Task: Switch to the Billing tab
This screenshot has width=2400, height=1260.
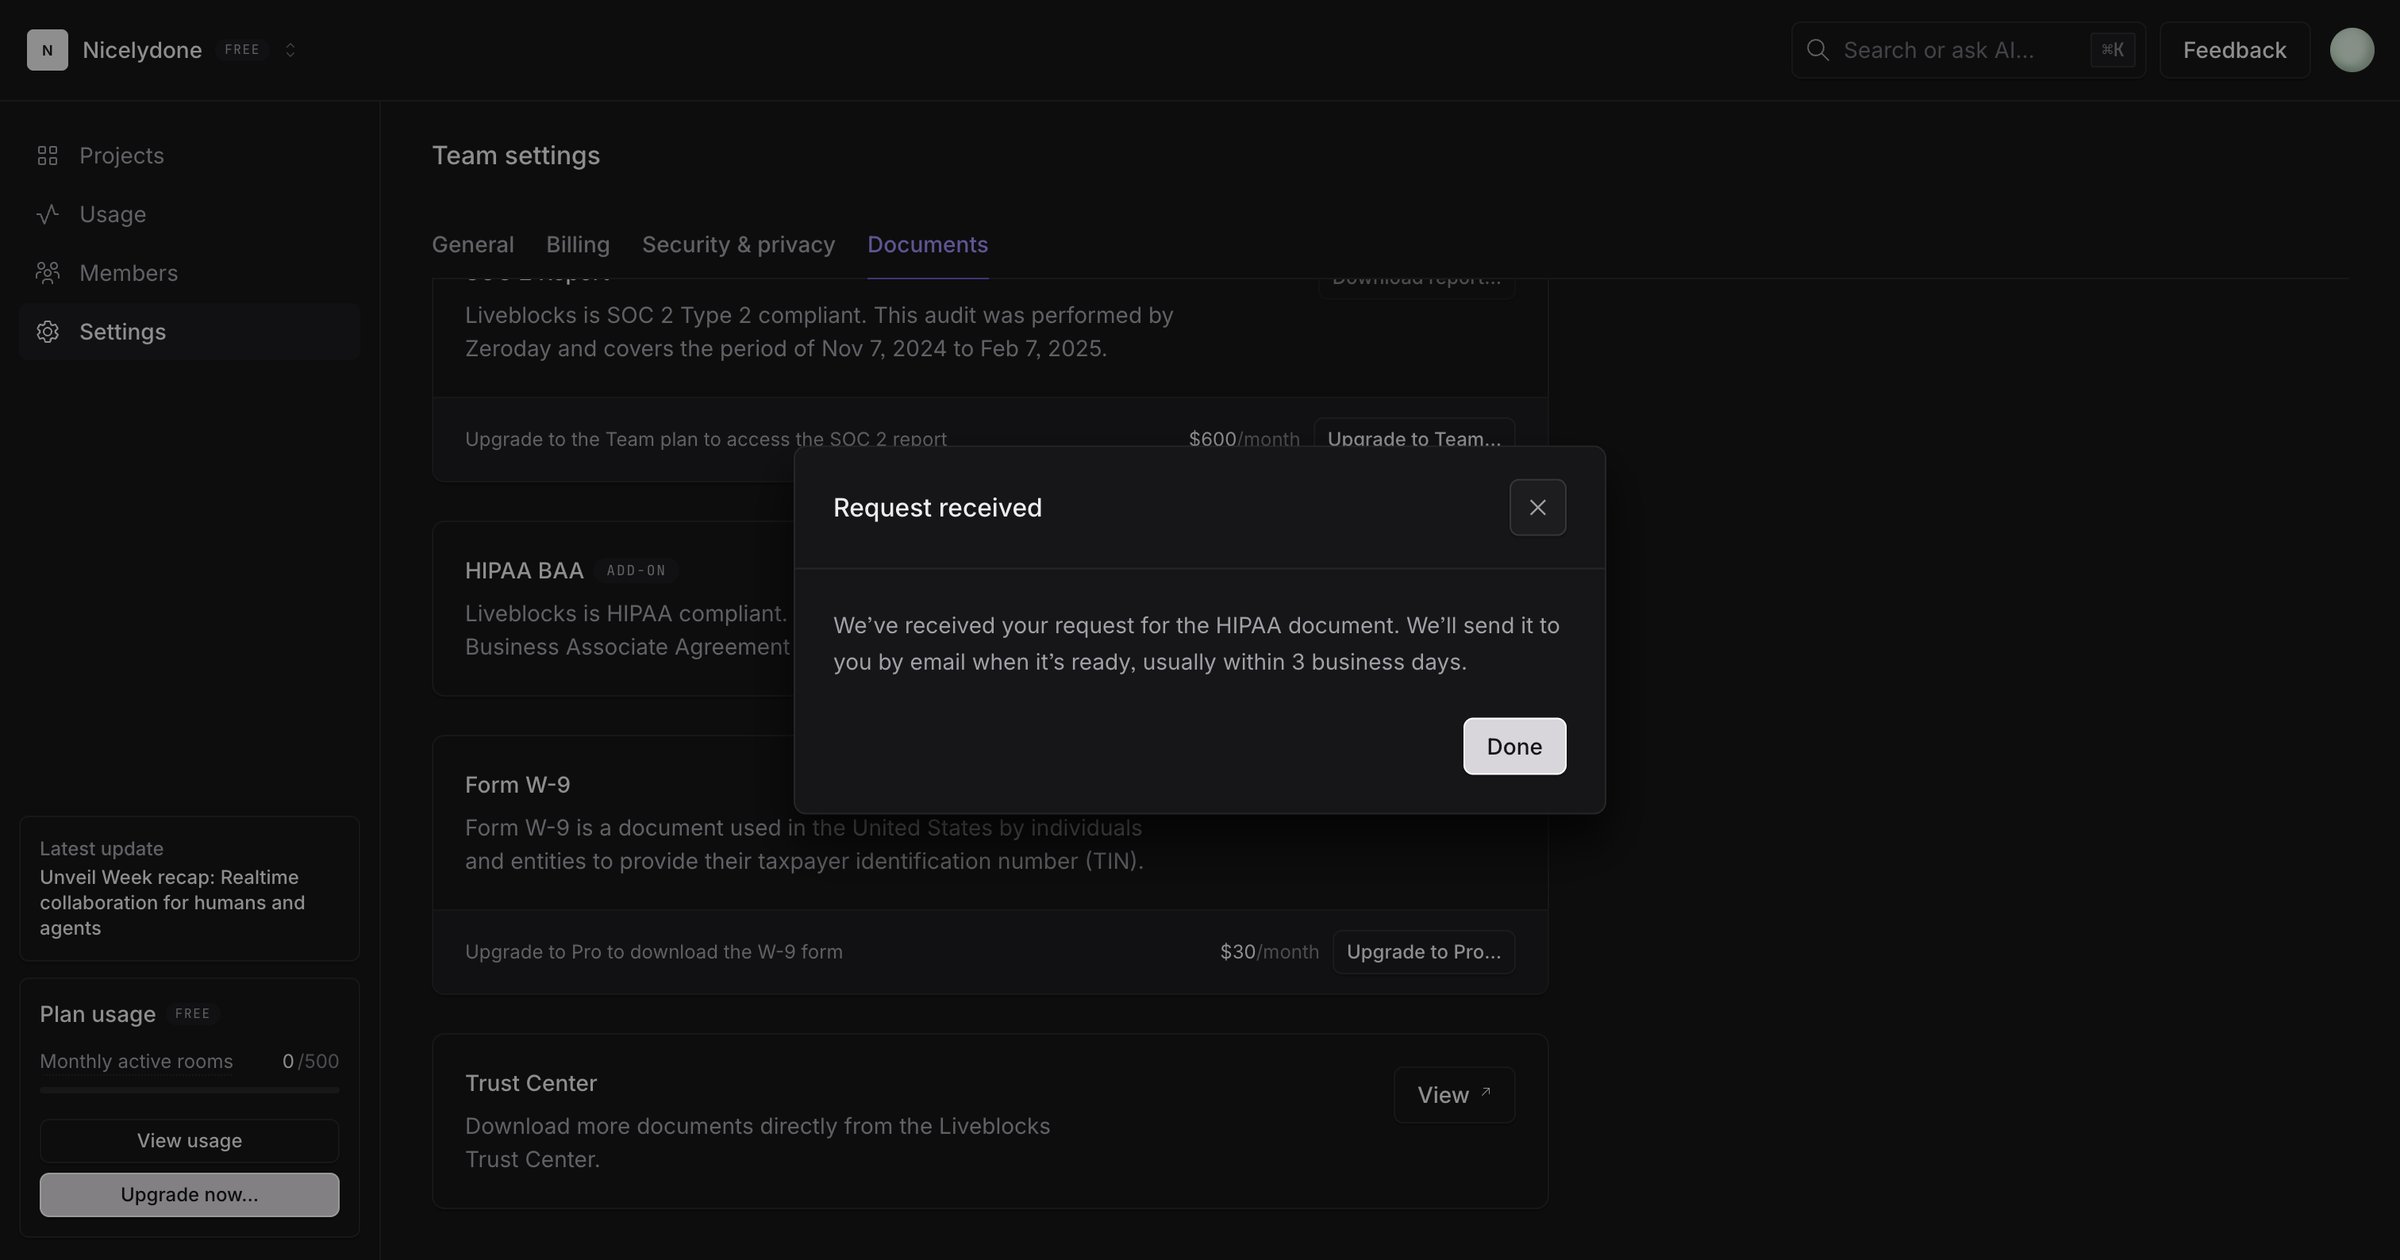Action: coord(578,245)
